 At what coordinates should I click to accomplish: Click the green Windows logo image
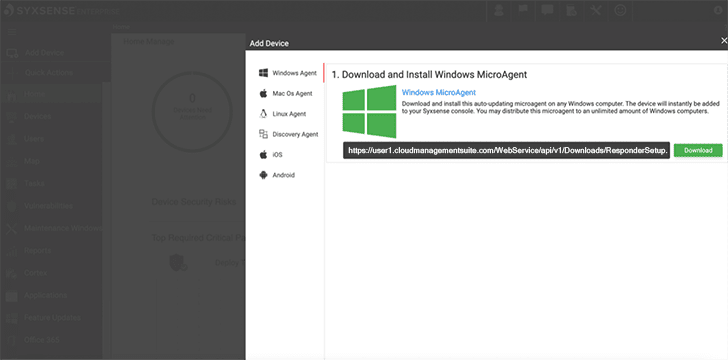pos(370,111)
